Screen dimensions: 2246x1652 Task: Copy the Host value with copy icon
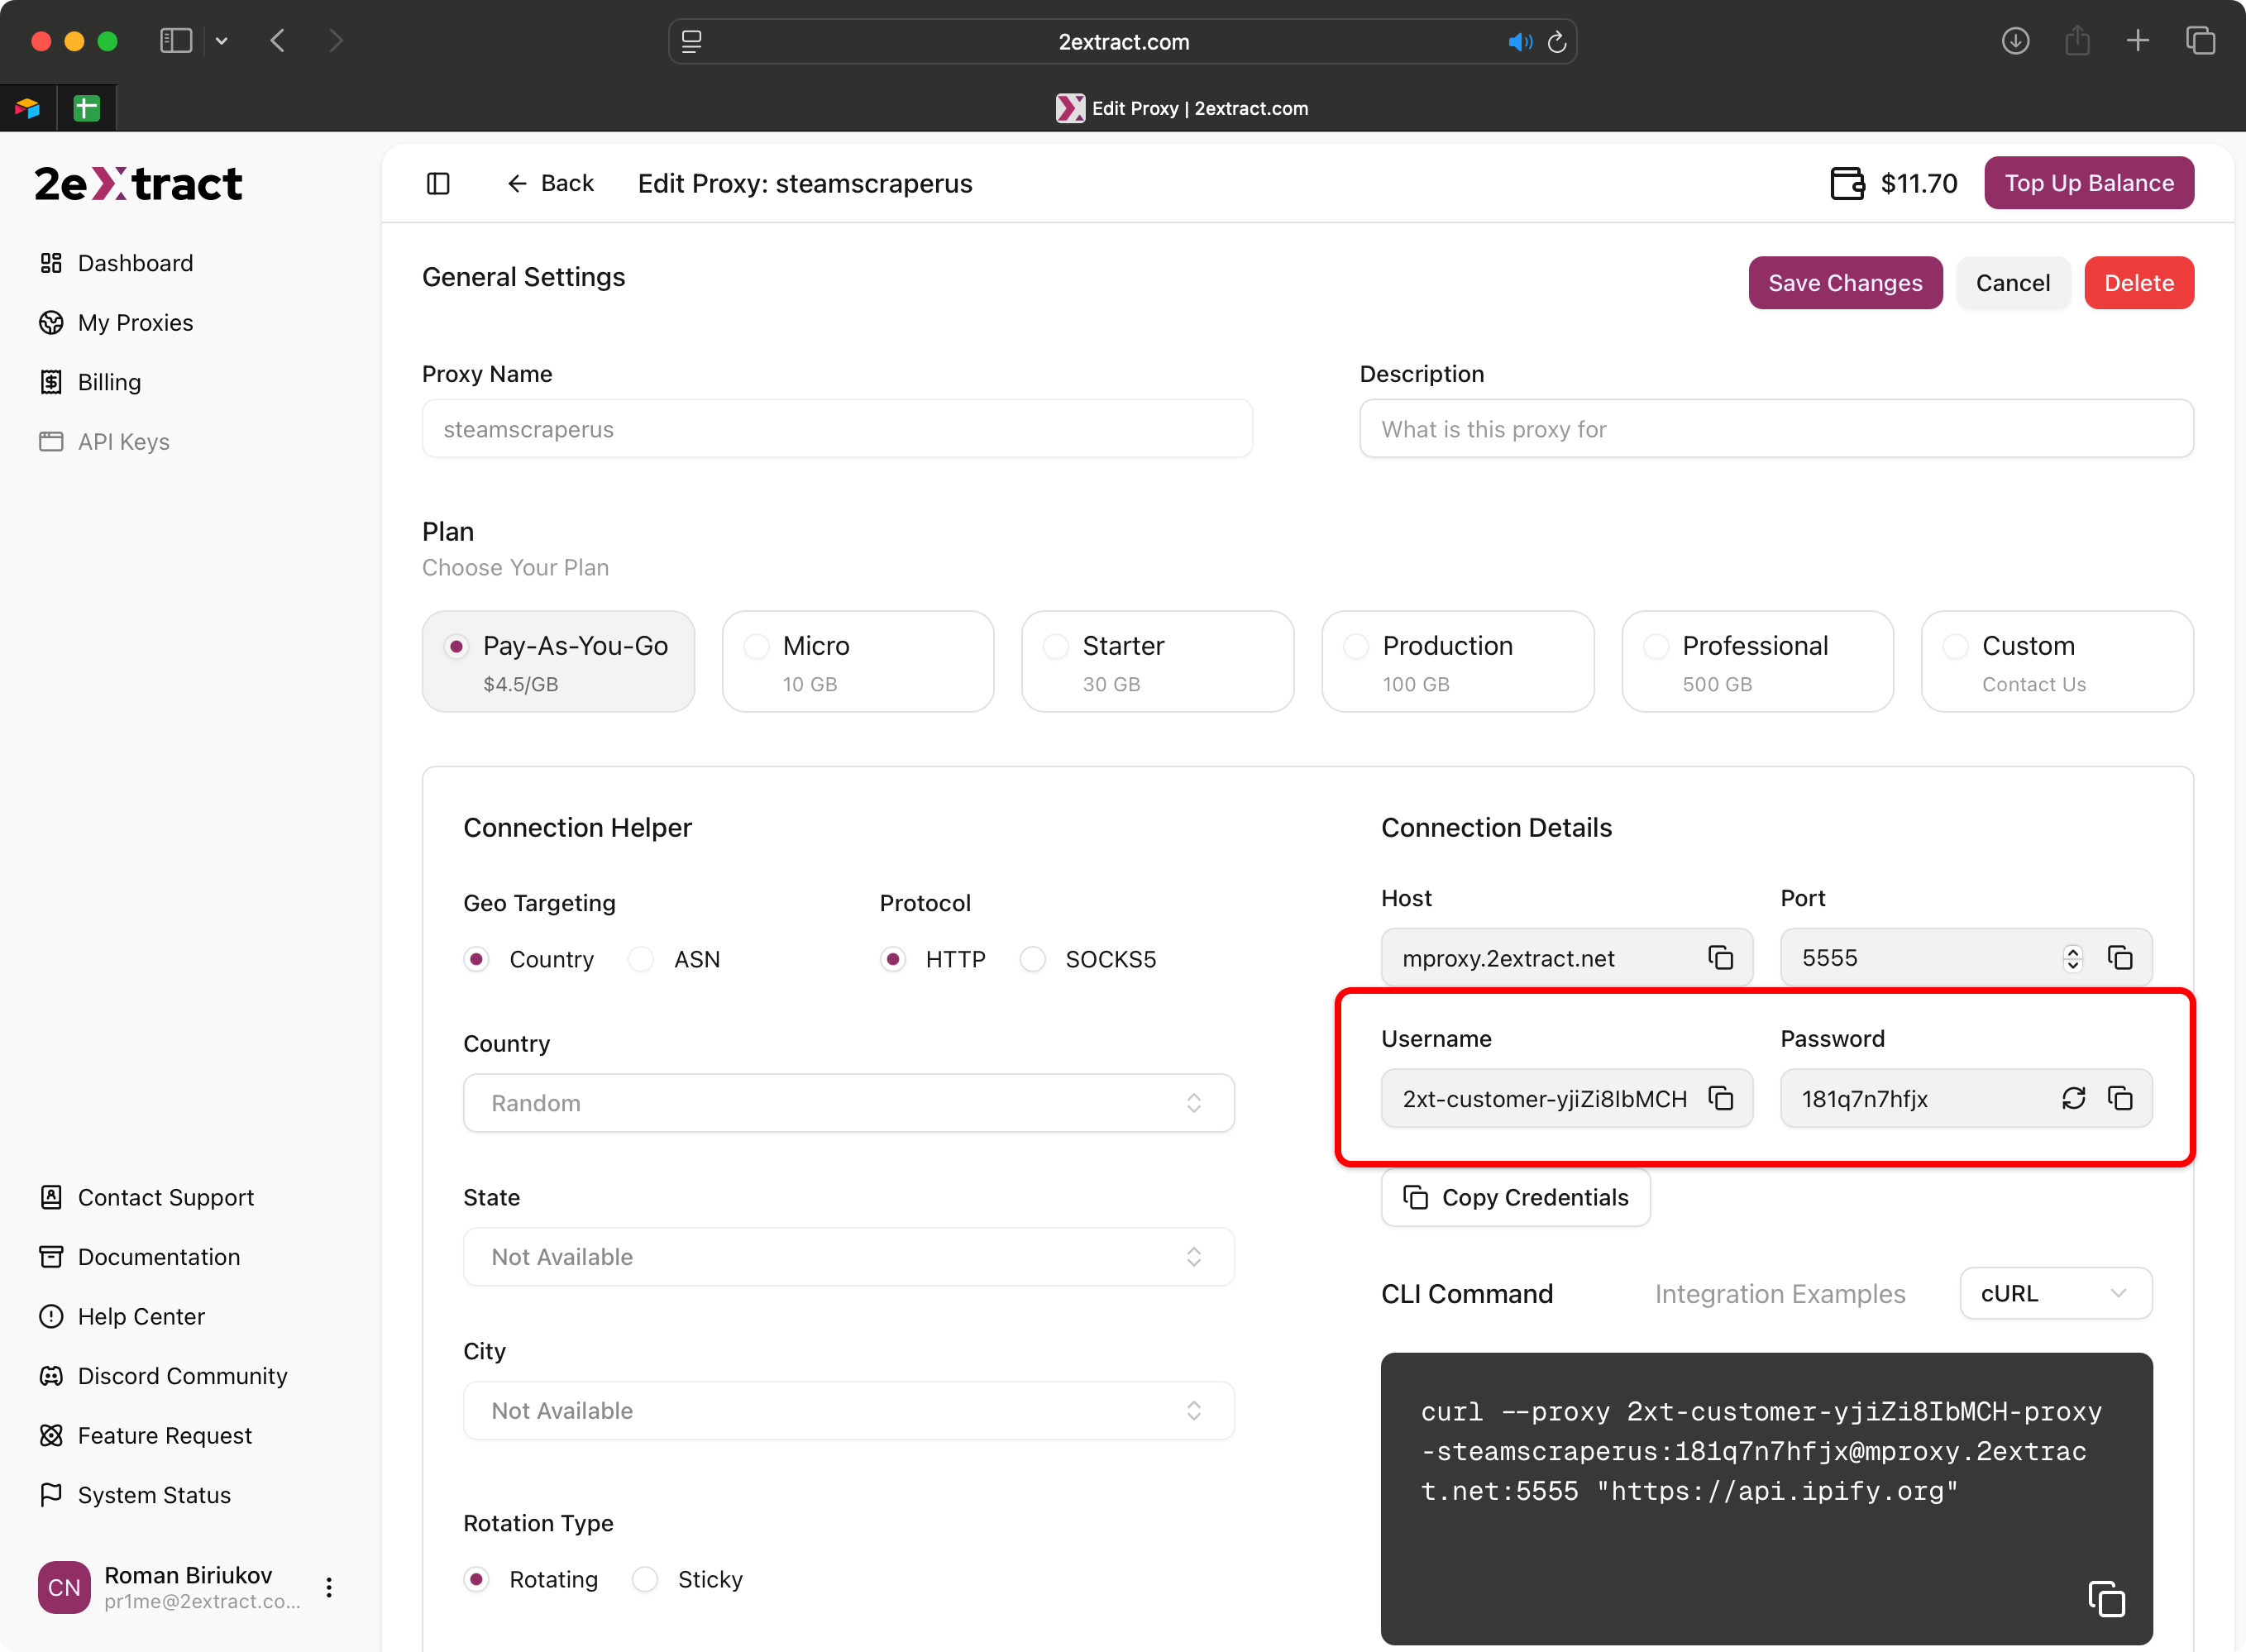(1720, 958)
